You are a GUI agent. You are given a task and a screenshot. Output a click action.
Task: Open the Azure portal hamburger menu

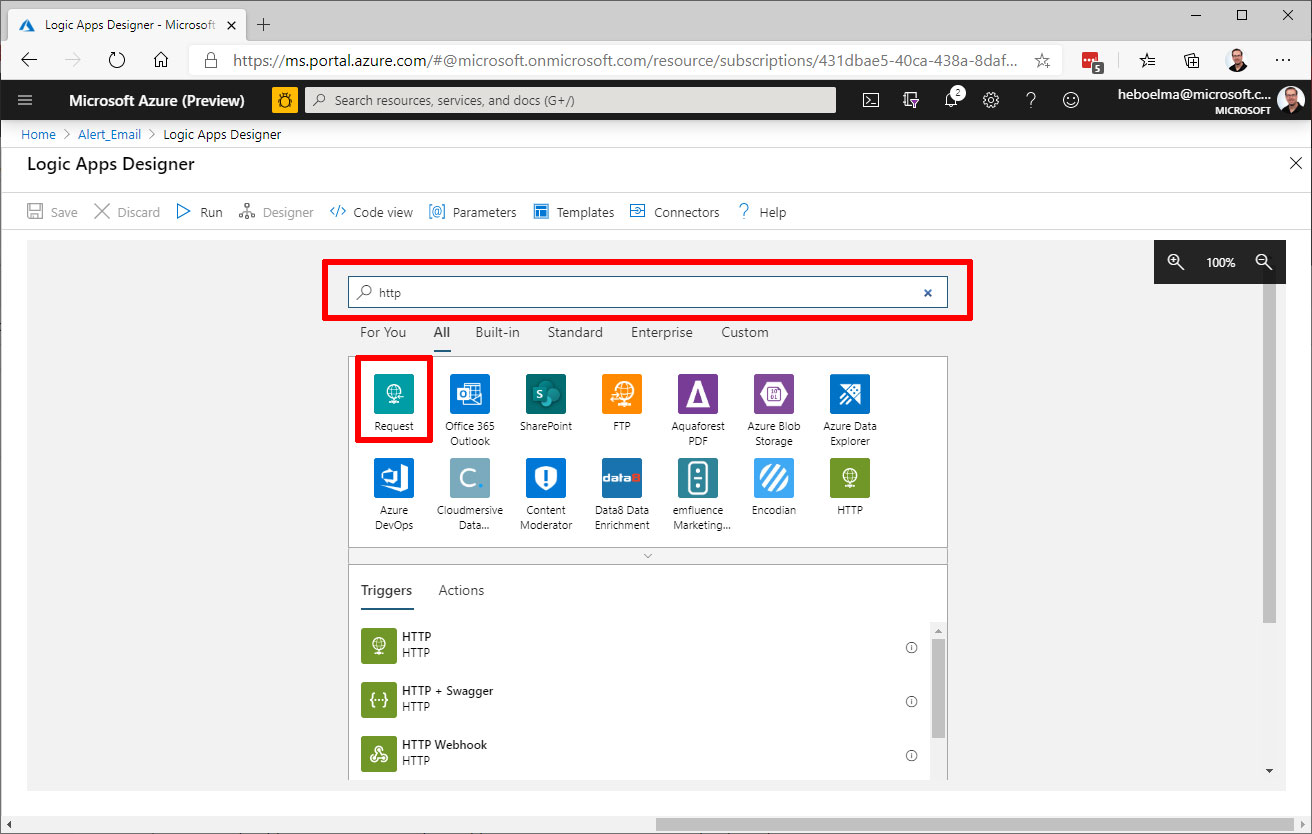click(26, 100)
